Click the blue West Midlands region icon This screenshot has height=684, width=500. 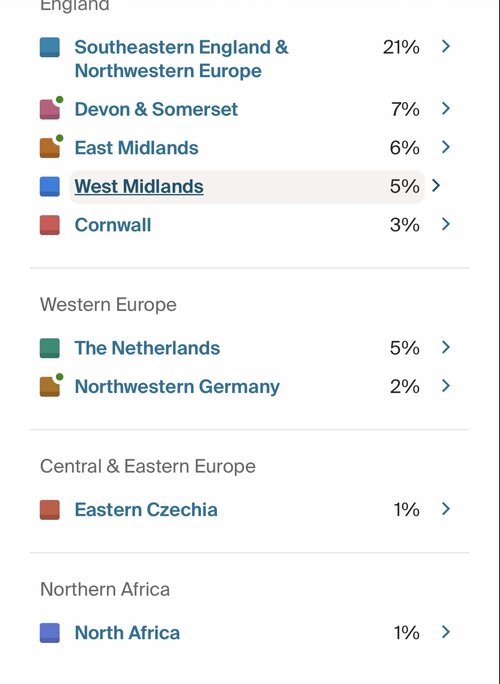pyautogui.click(x=50, y=186)
